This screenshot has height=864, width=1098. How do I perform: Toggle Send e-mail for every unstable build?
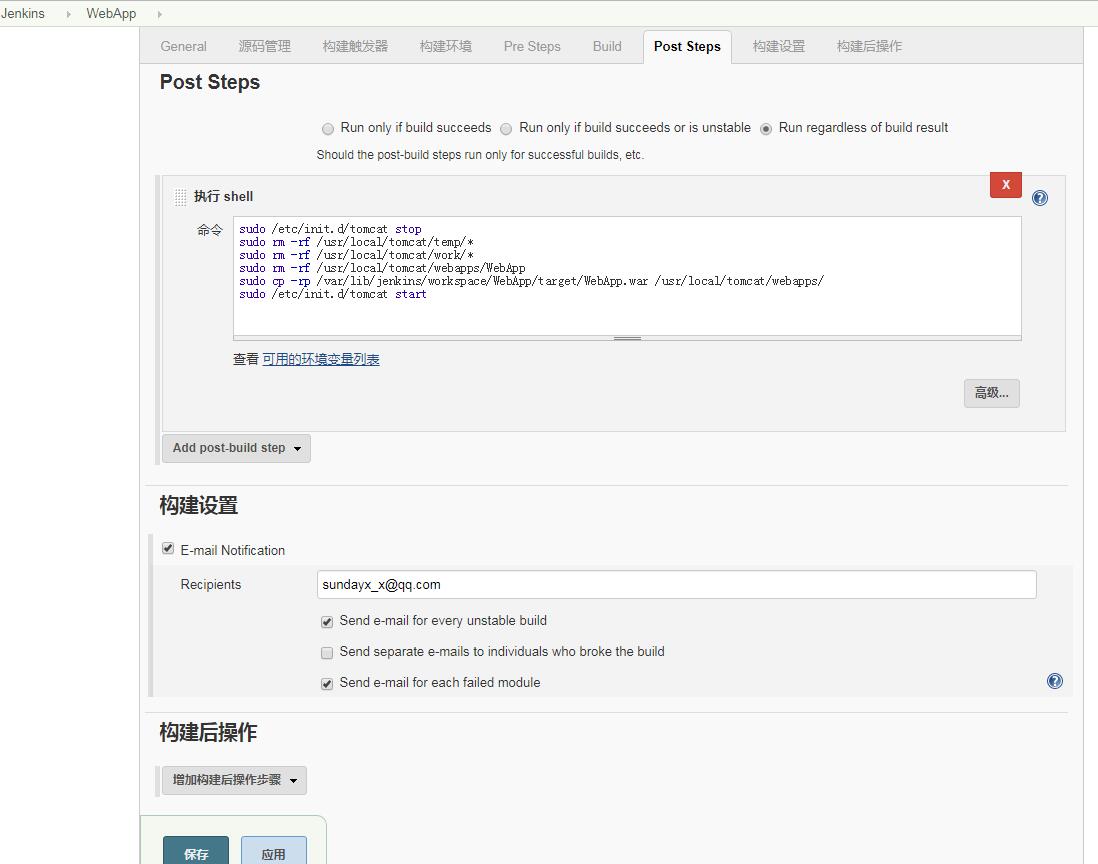(327, 622)
